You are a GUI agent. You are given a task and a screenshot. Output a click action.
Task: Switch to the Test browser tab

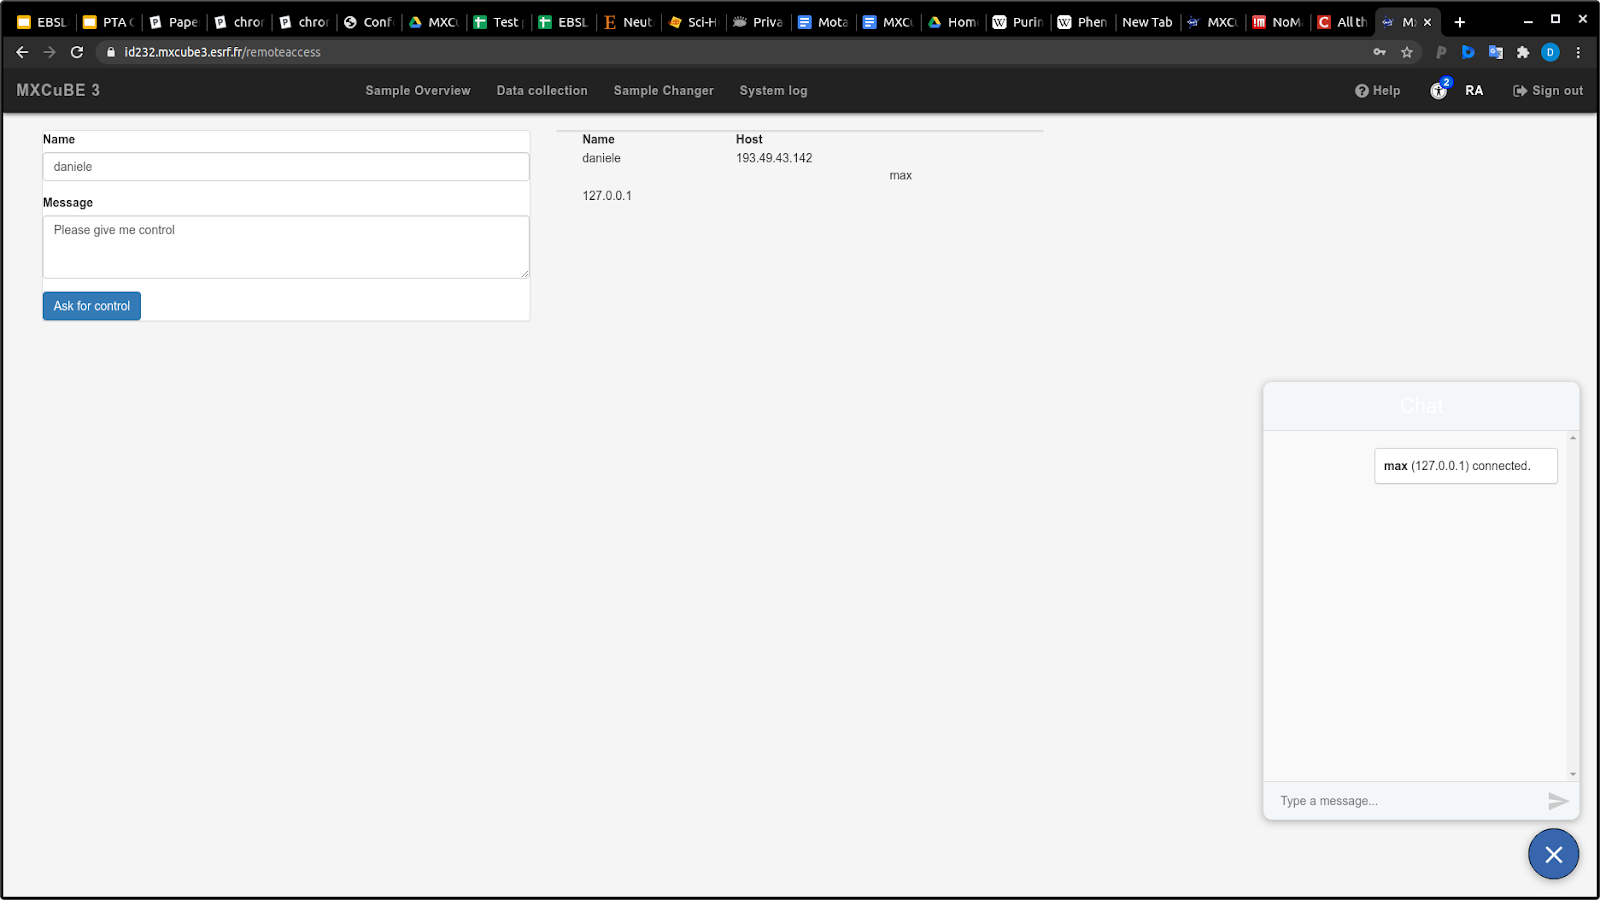click(499, 22)
